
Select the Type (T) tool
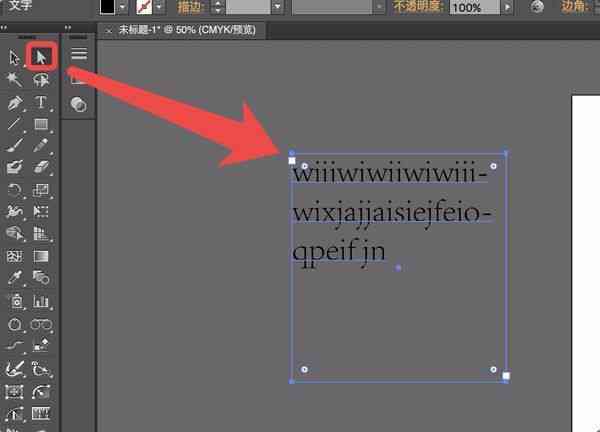41,103
